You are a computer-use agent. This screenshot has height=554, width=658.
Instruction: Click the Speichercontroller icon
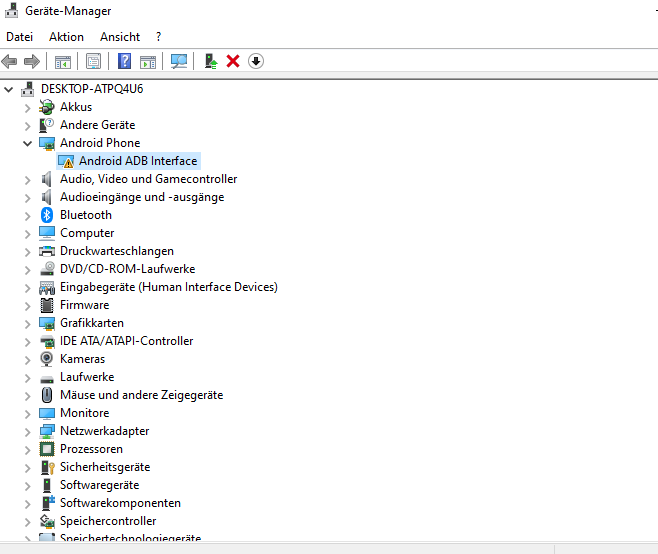[47, 521]
